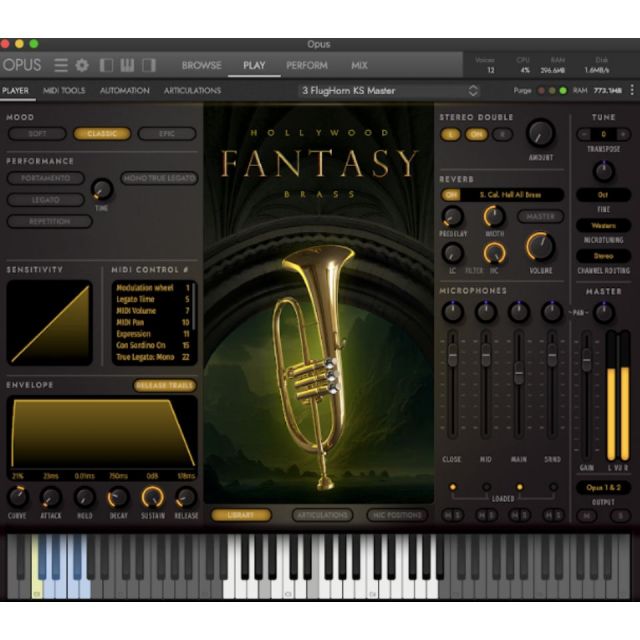Select the Epic mood
This screenshot has height=640, width=640.
click(x=167, y=133)
